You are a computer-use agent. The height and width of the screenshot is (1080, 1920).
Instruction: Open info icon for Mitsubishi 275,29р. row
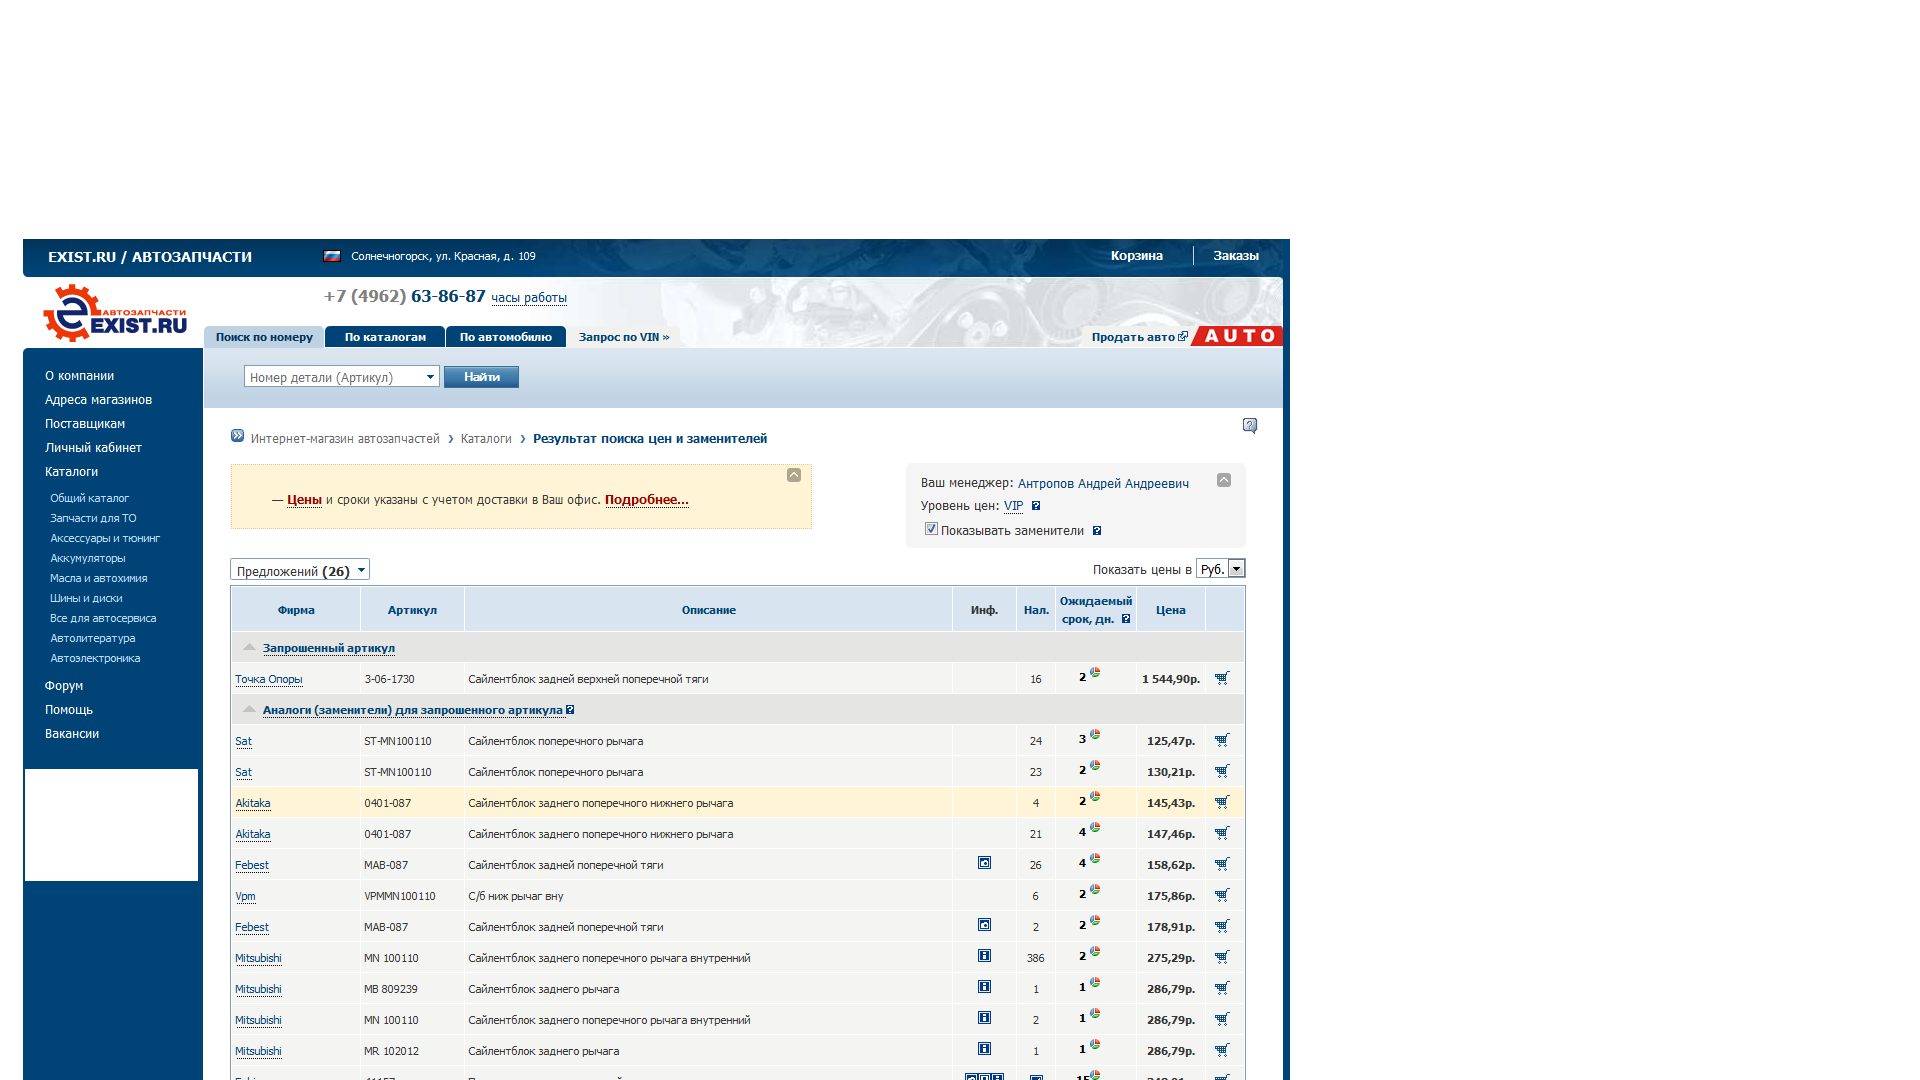[x=984, y=956]
